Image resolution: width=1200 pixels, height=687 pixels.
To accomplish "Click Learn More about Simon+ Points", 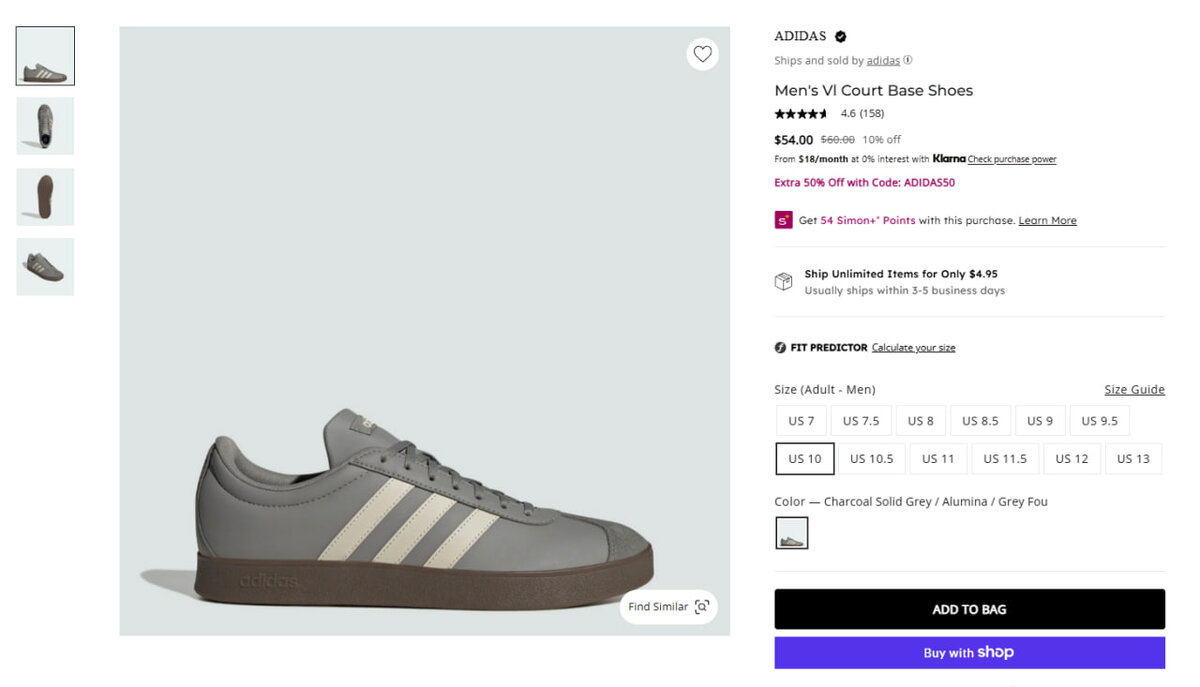I will [1047, 221].
